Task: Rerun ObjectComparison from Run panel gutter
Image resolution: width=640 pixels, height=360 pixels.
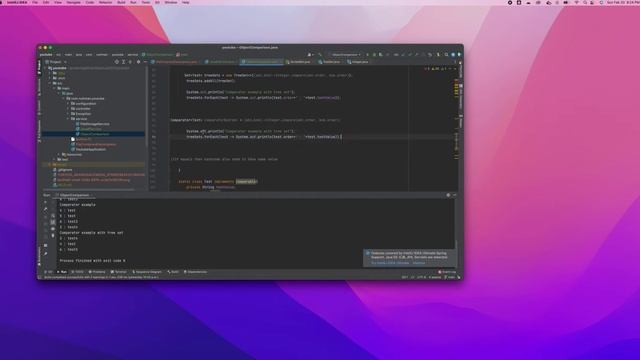Action: point(45,202)
